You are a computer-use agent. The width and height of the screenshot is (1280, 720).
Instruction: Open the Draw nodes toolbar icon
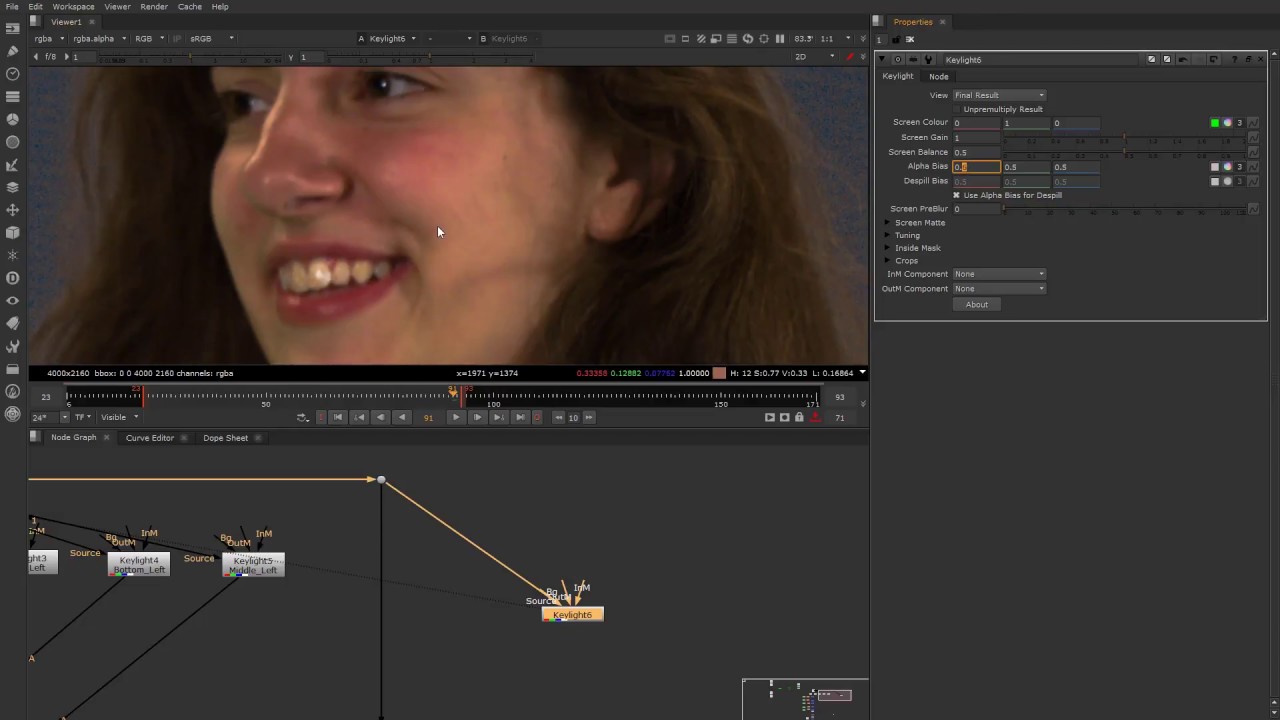click(x=12, y=51)
